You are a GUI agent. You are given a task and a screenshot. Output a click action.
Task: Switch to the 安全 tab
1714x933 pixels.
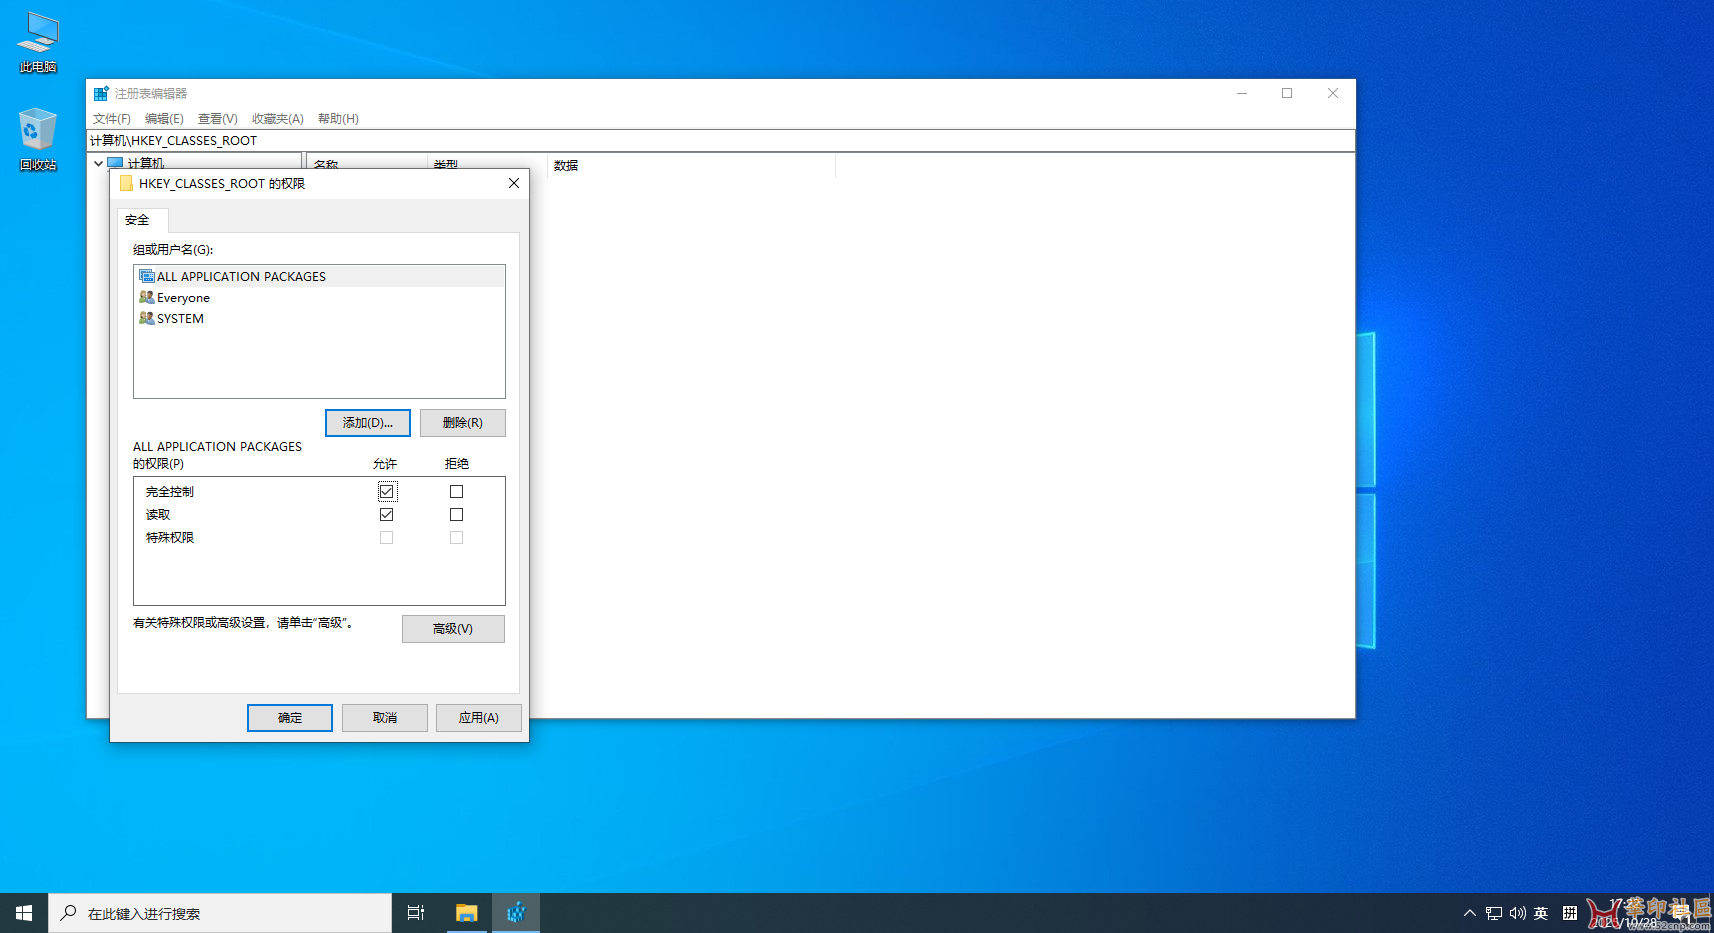(x=140, y=219)
